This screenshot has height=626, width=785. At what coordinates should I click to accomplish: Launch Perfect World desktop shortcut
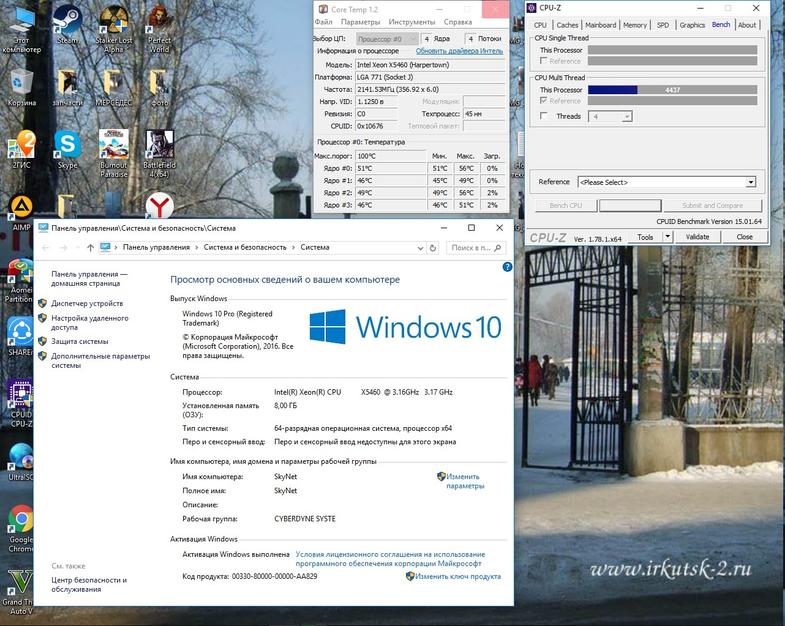pyautogui.click(x=159, y=30)
